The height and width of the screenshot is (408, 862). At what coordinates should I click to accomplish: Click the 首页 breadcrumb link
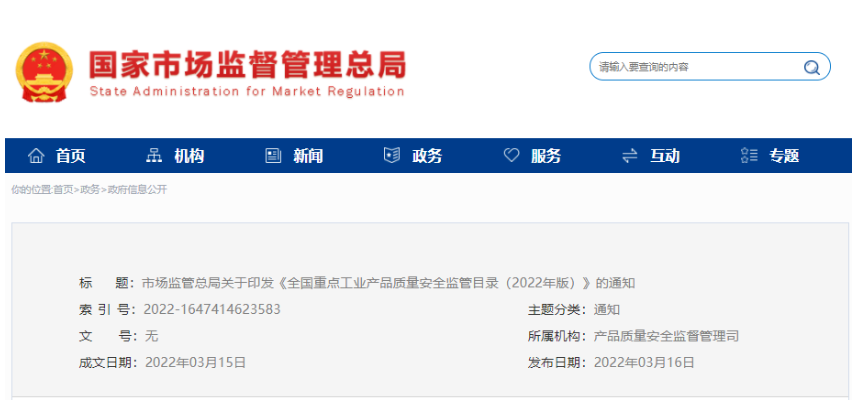pyautogui.click(x=63, y=190)
